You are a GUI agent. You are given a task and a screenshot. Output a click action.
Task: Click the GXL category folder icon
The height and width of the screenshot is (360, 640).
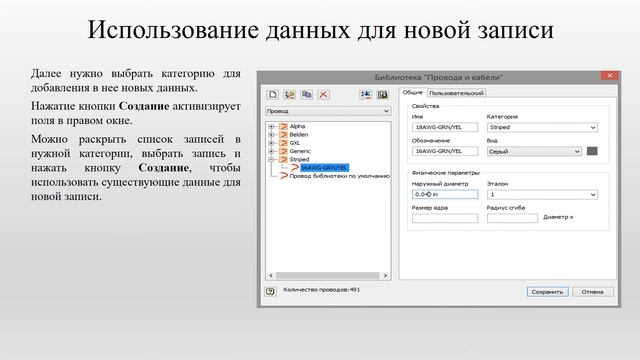click(x=283, y=143)
